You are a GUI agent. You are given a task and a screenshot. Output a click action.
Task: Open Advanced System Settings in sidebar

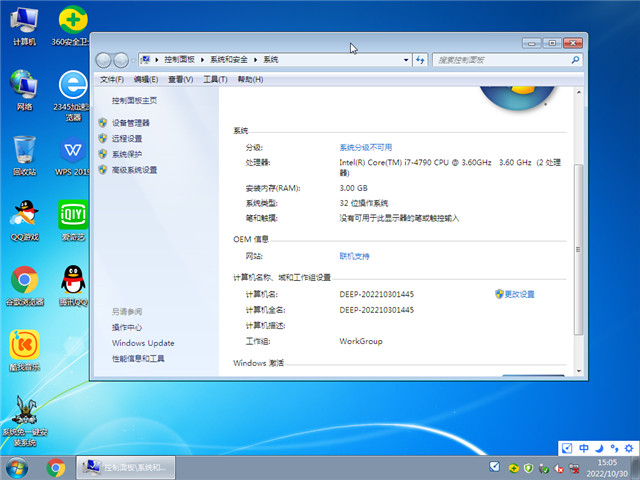point(134,170)
